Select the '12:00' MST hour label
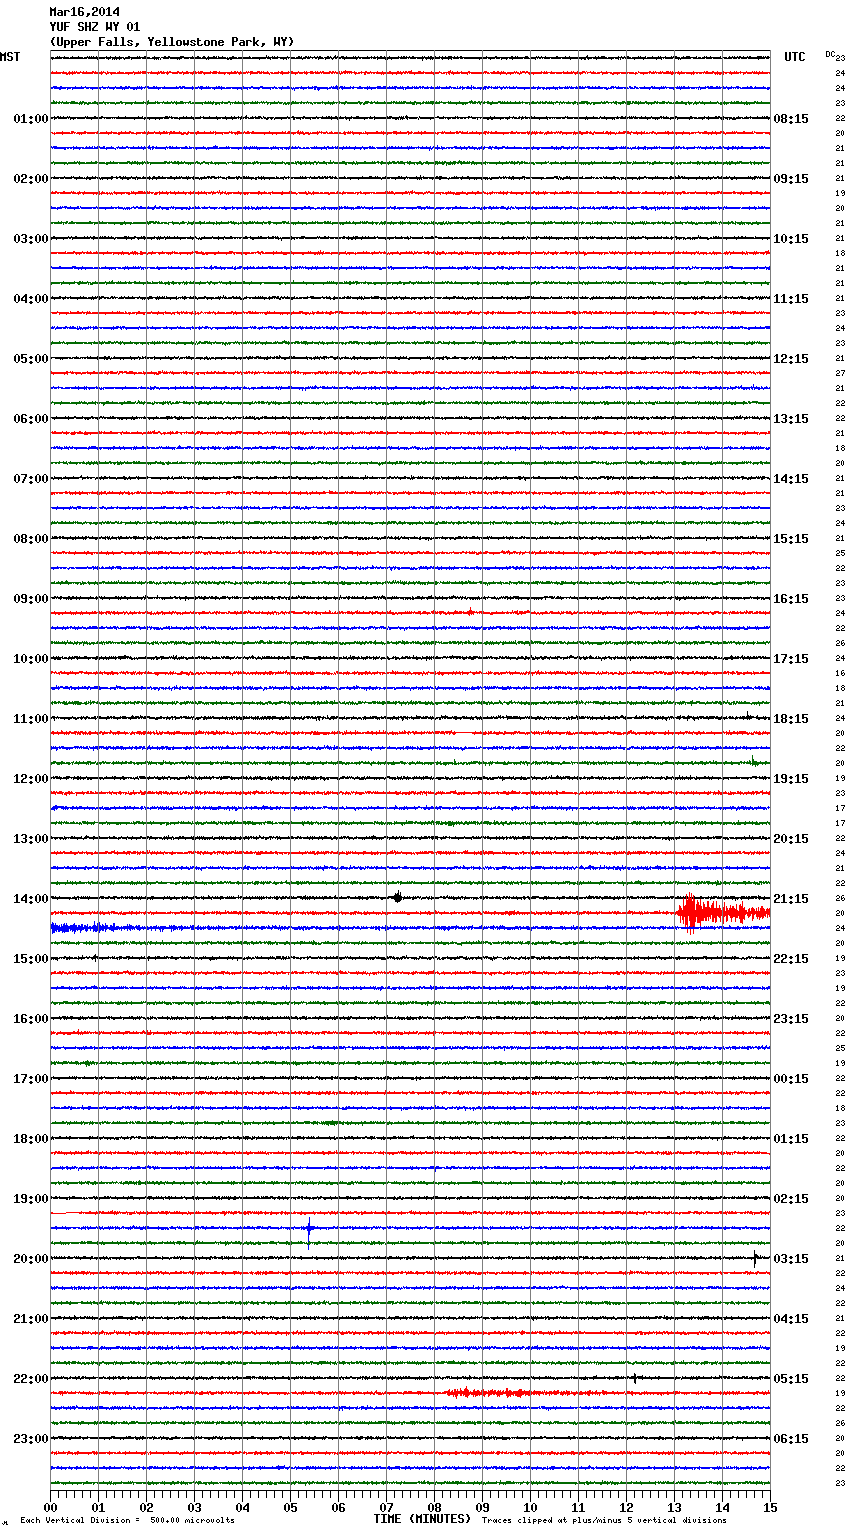 [31, 779]
